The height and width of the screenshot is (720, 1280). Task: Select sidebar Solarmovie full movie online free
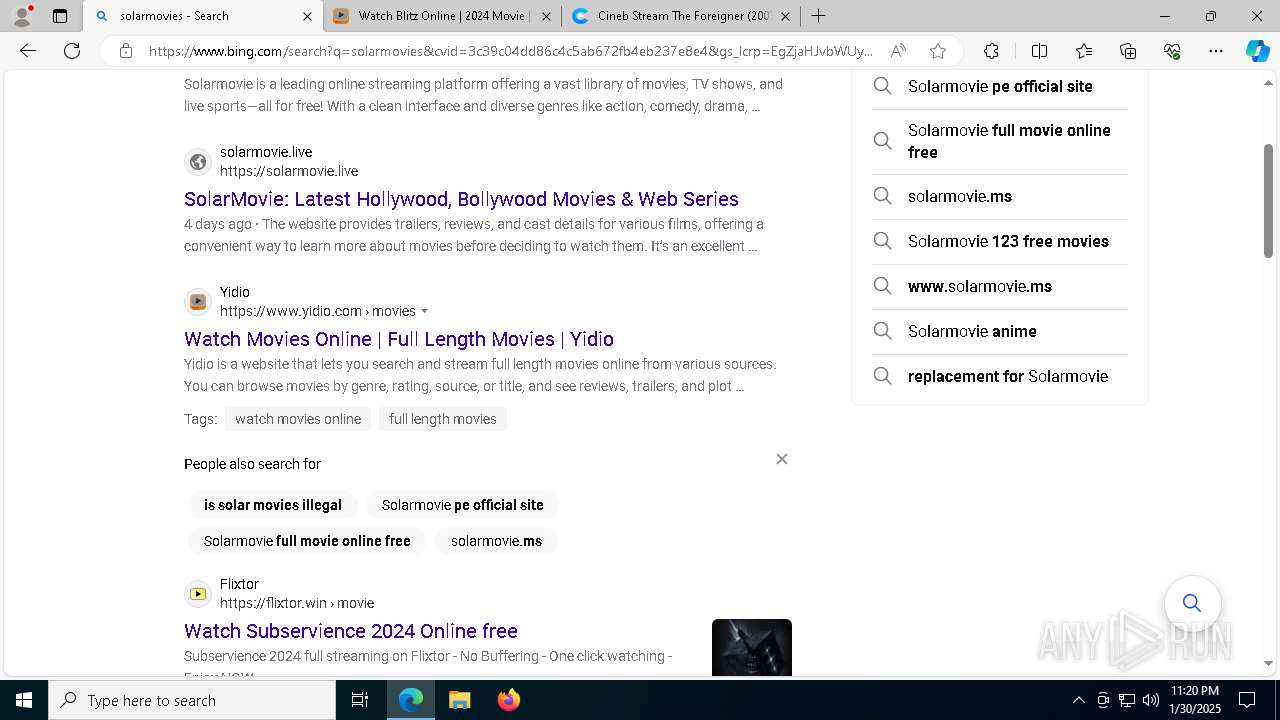click(1000, 141)
